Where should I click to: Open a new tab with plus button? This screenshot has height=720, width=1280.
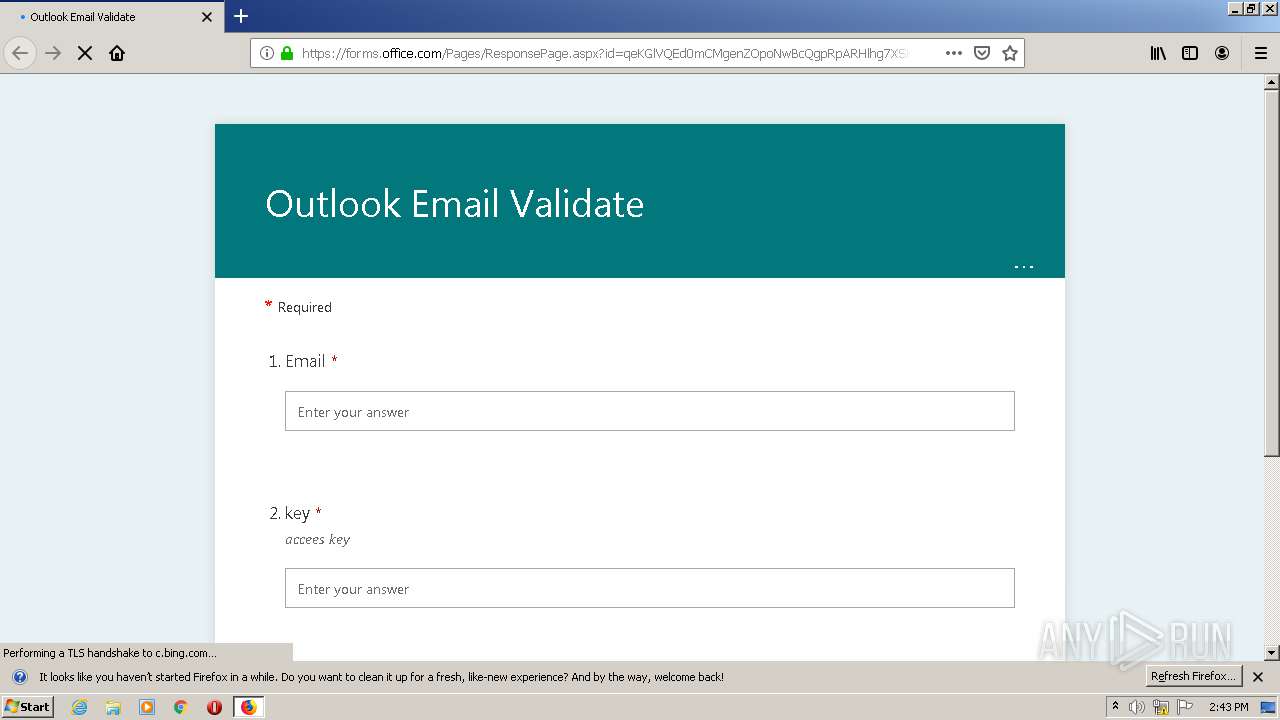[x=241, y=16]
